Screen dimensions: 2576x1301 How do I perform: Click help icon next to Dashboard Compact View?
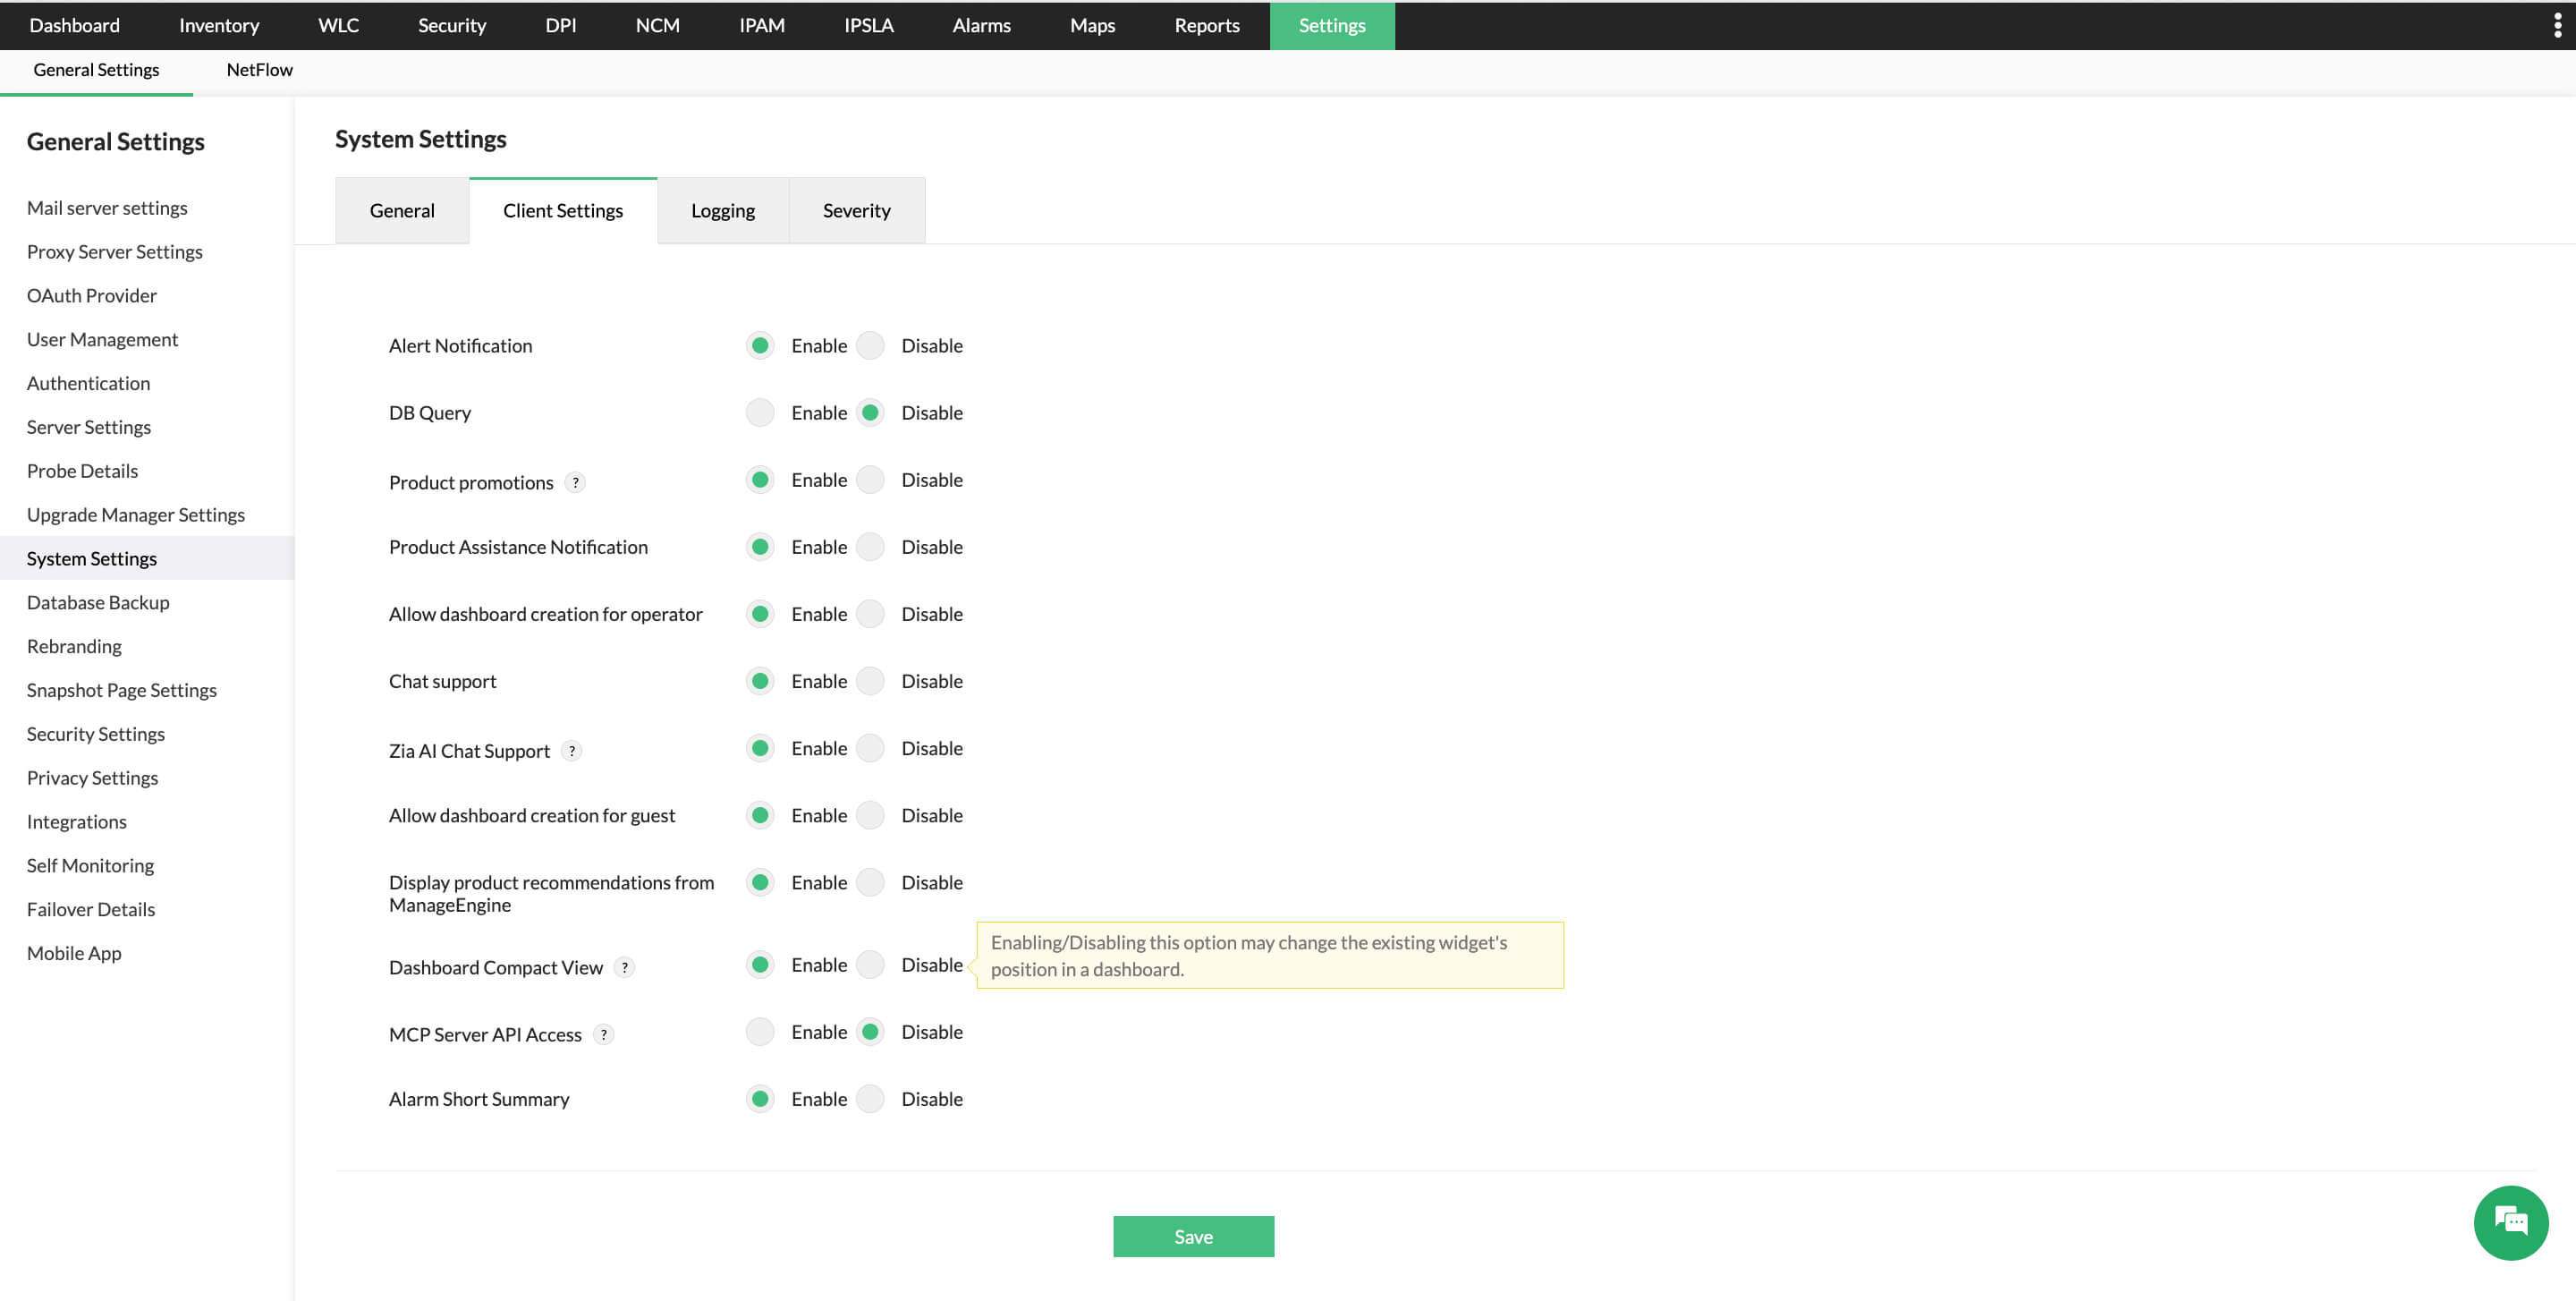coord(624,967)
